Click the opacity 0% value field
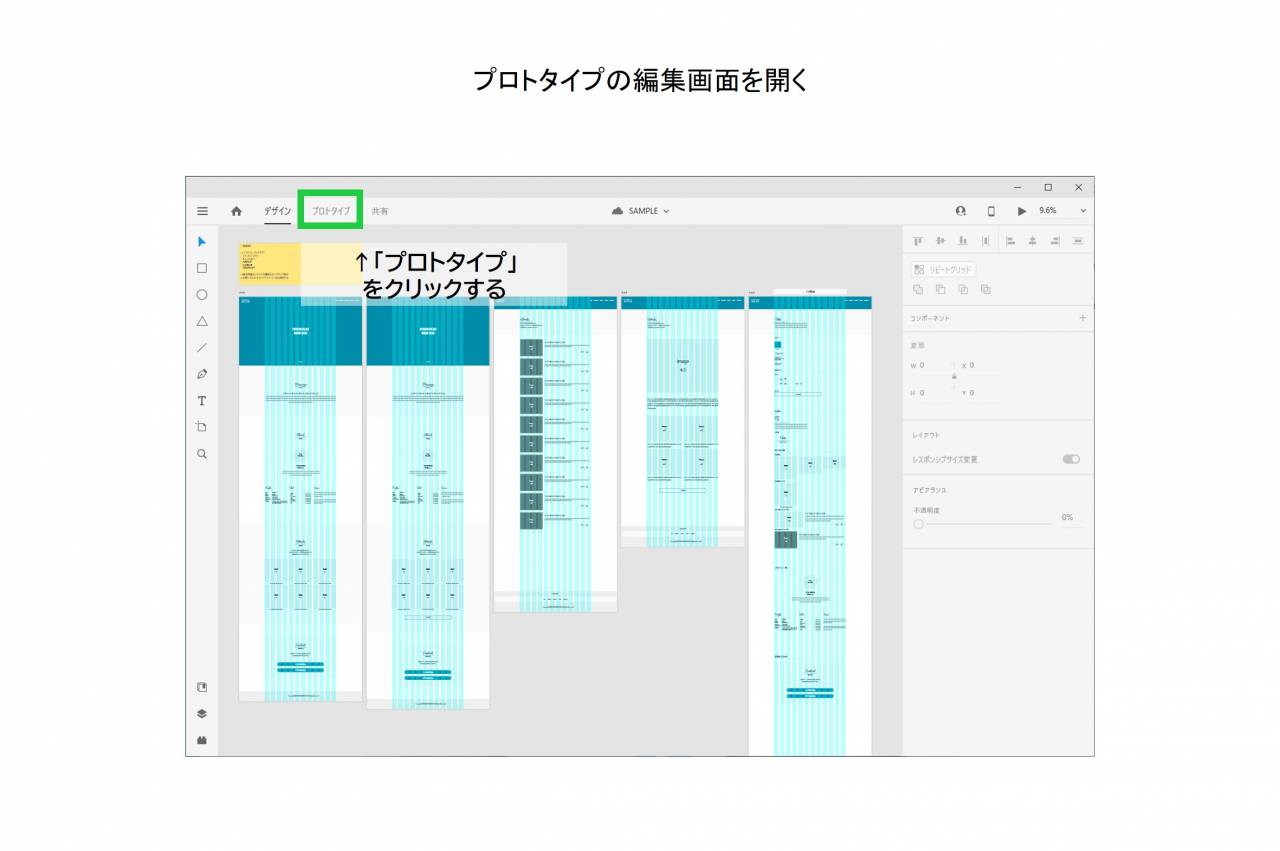1280x851 pixels. coord(1072,518)
